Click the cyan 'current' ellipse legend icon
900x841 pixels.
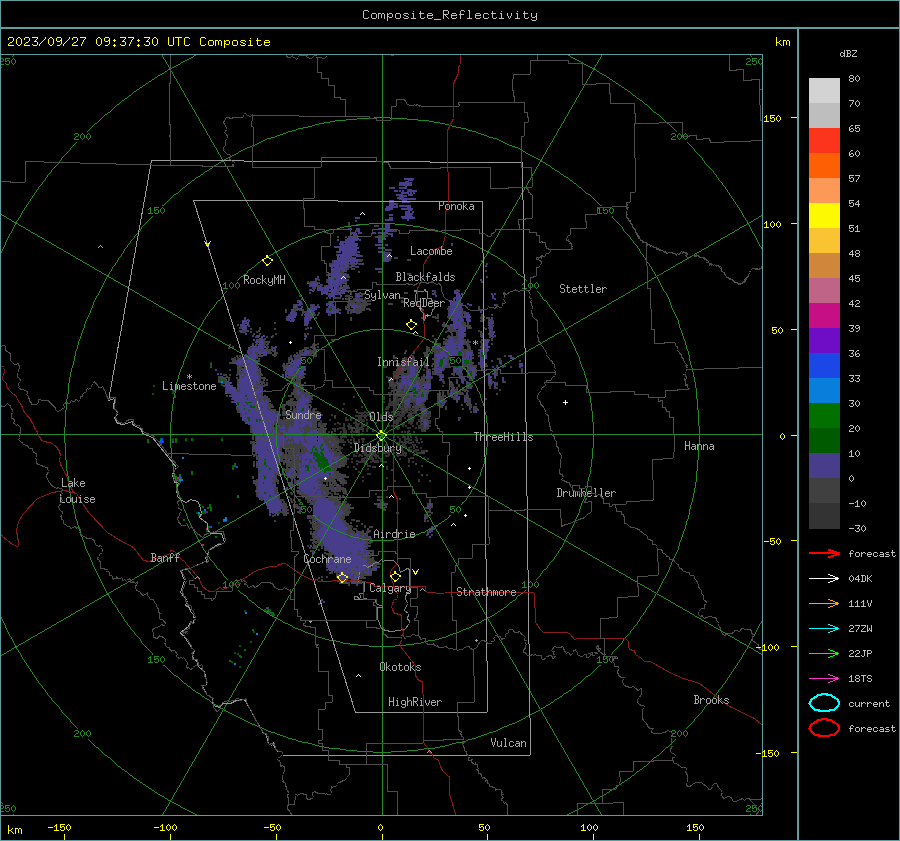click(824, 703)
